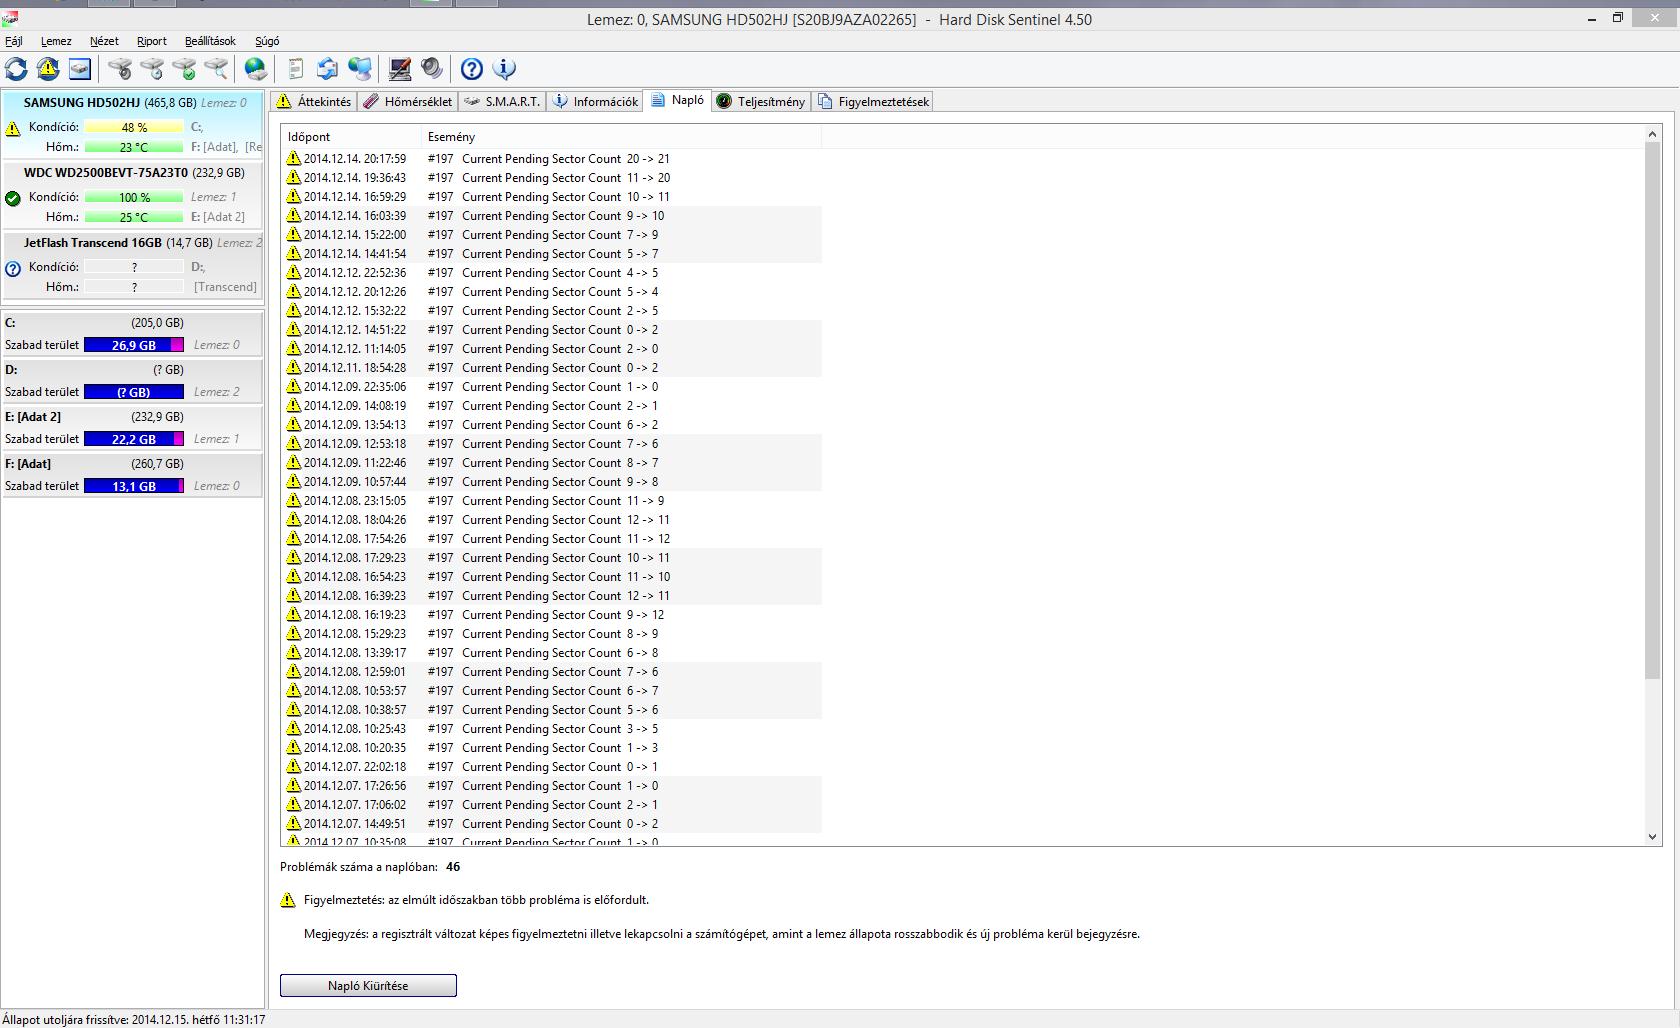Sort log by Időpont column header
Viewport: 1680px width, 1028px height.
tap(351, 136)
